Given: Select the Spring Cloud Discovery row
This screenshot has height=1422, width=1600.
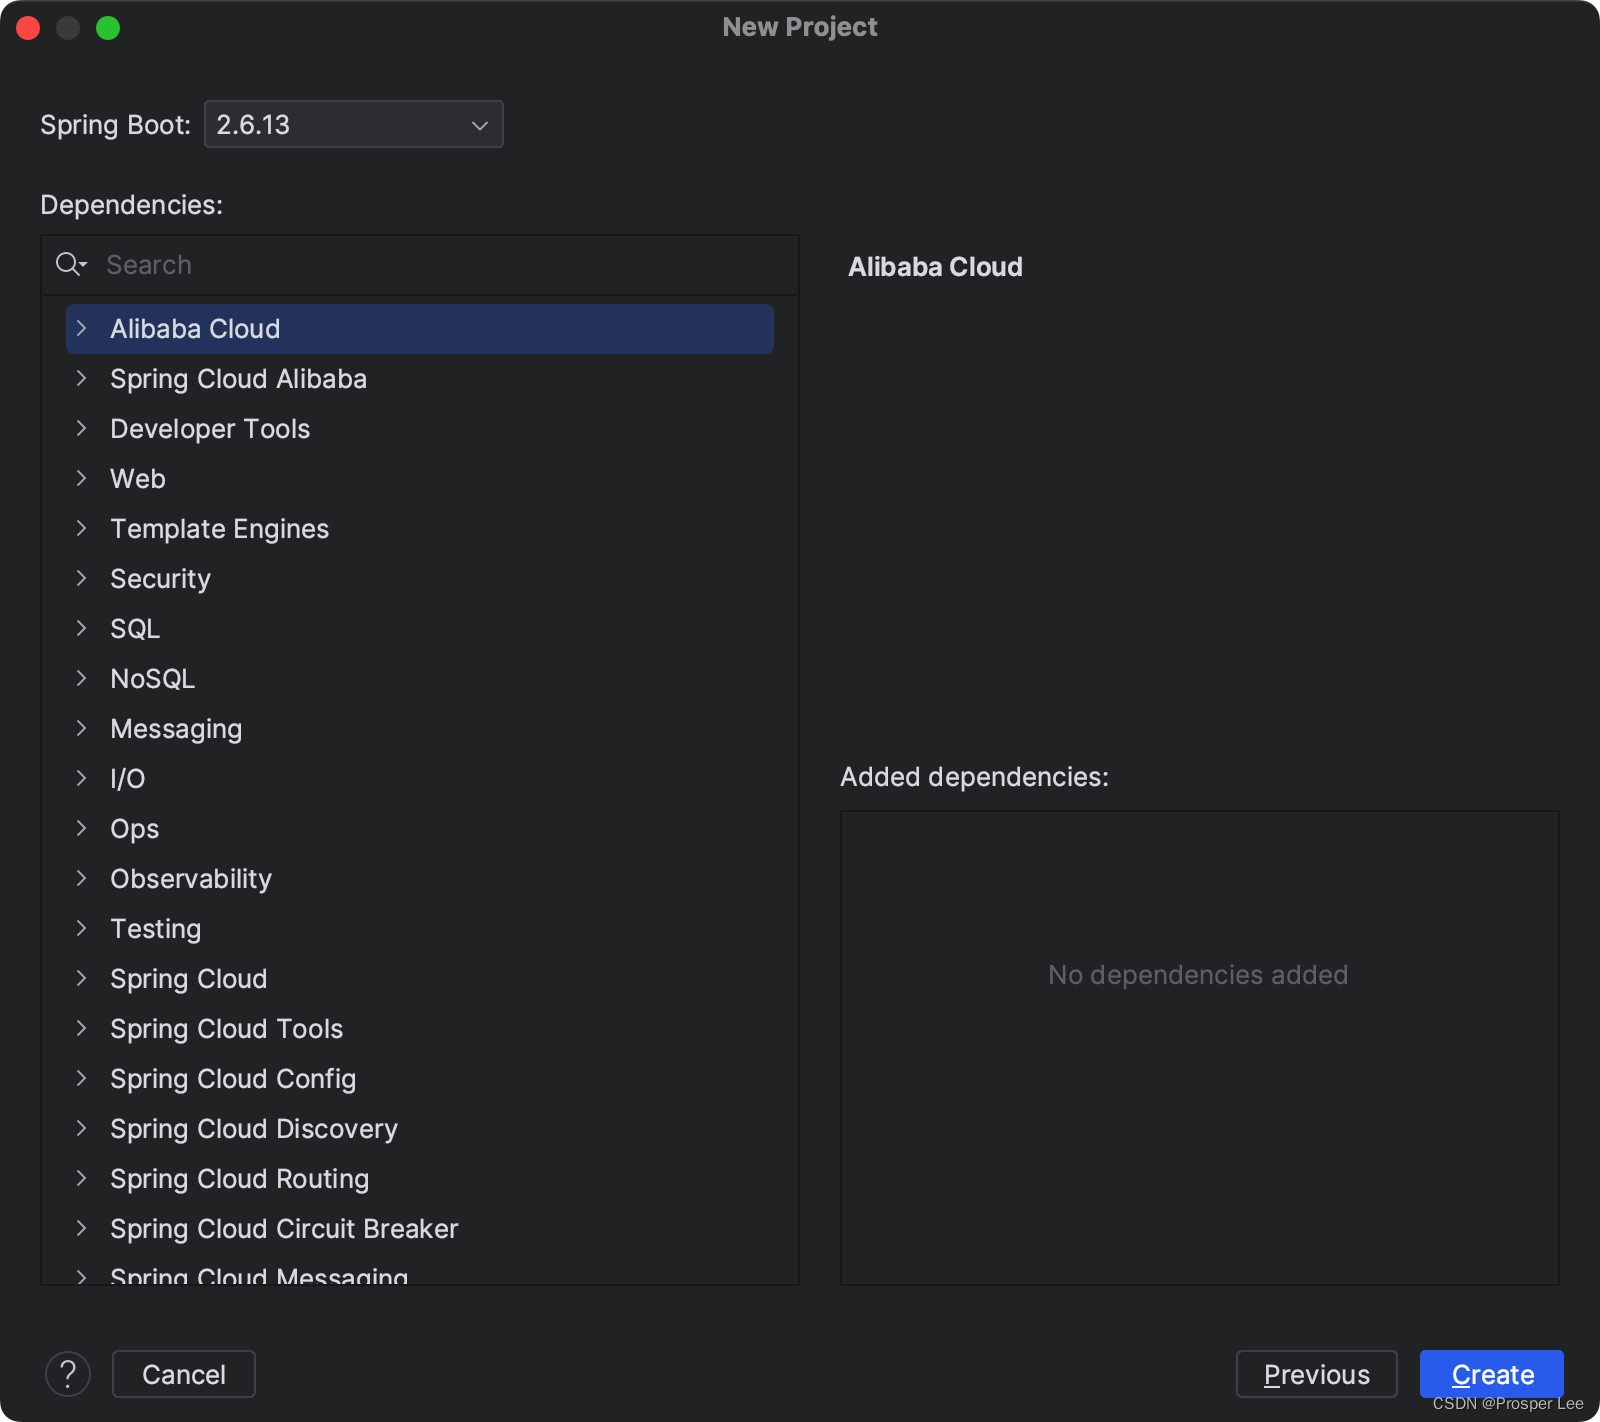Looking at the screenshot, I should (x=420, y=1129).
